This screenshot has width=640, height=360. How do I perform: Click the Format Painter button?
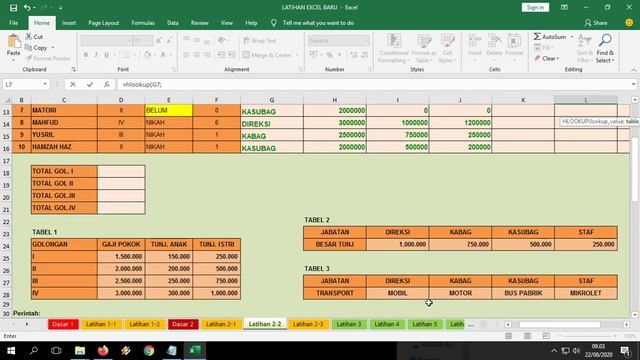point(47,58)
